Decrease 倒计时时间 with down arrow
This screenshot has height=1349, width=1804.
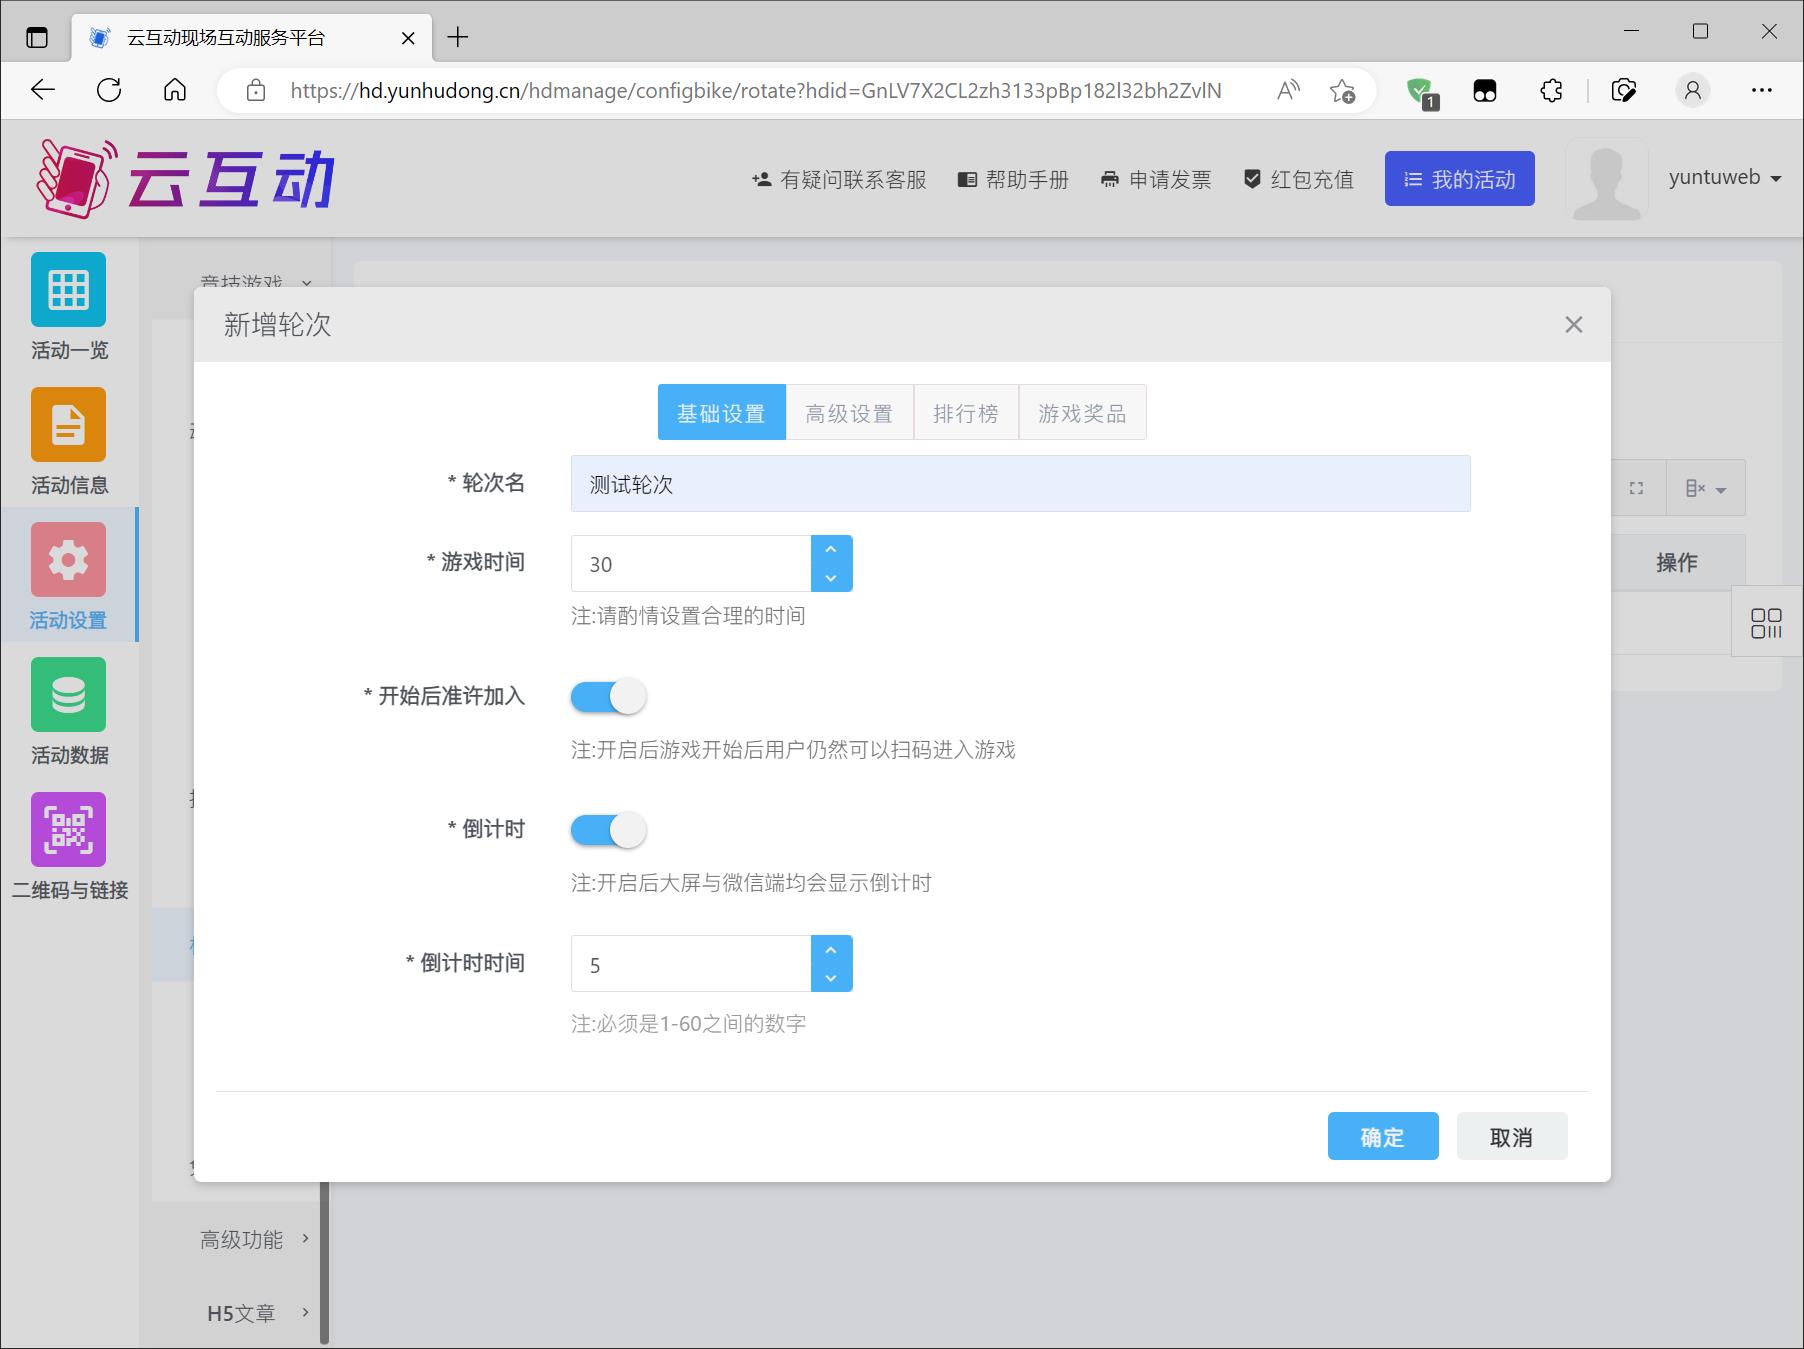831,978
